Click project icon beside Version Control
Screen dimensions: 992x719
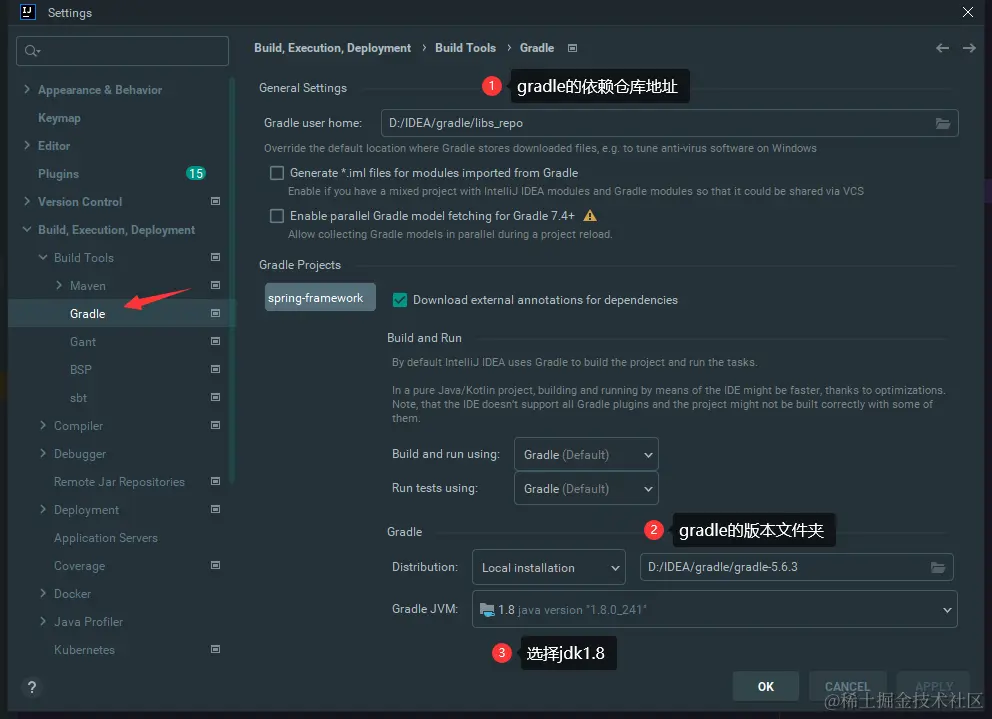pos(215,201)
